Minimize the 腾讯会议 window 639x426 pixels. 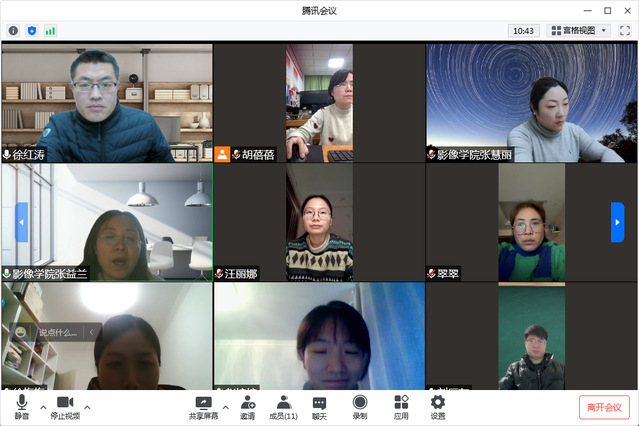588,11
